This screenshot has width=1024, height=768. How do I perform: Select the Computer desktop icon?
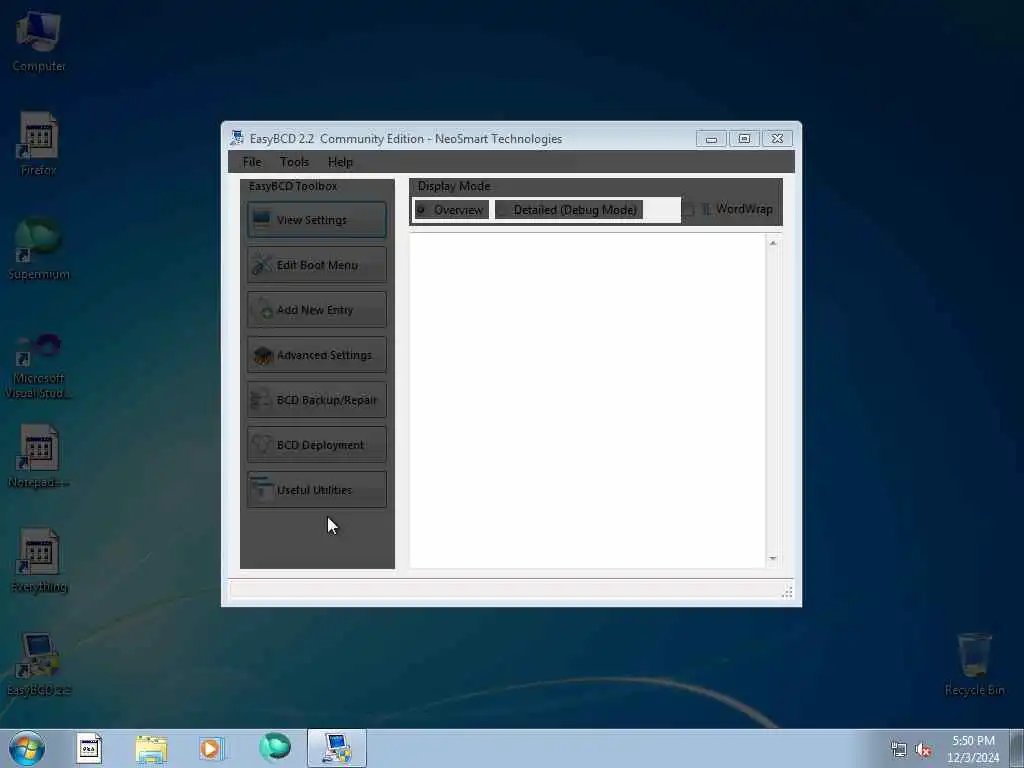(x=39, y=42)
